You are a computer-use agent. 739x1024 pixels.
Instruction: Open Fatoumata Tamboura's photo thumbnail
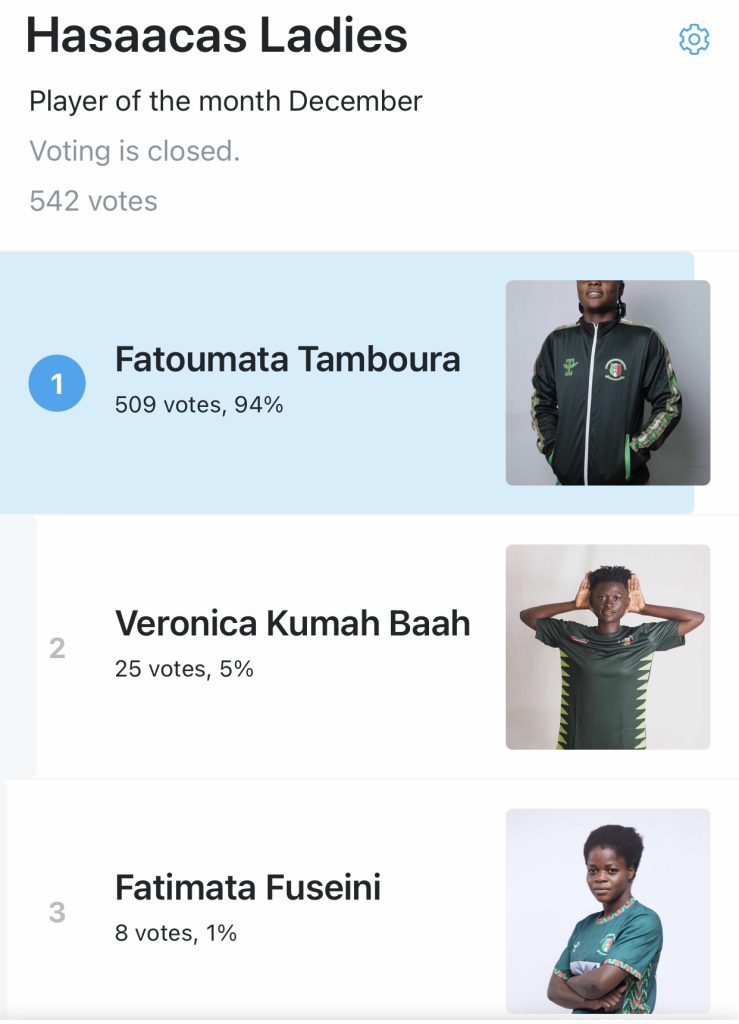click(x=608, y=383)
